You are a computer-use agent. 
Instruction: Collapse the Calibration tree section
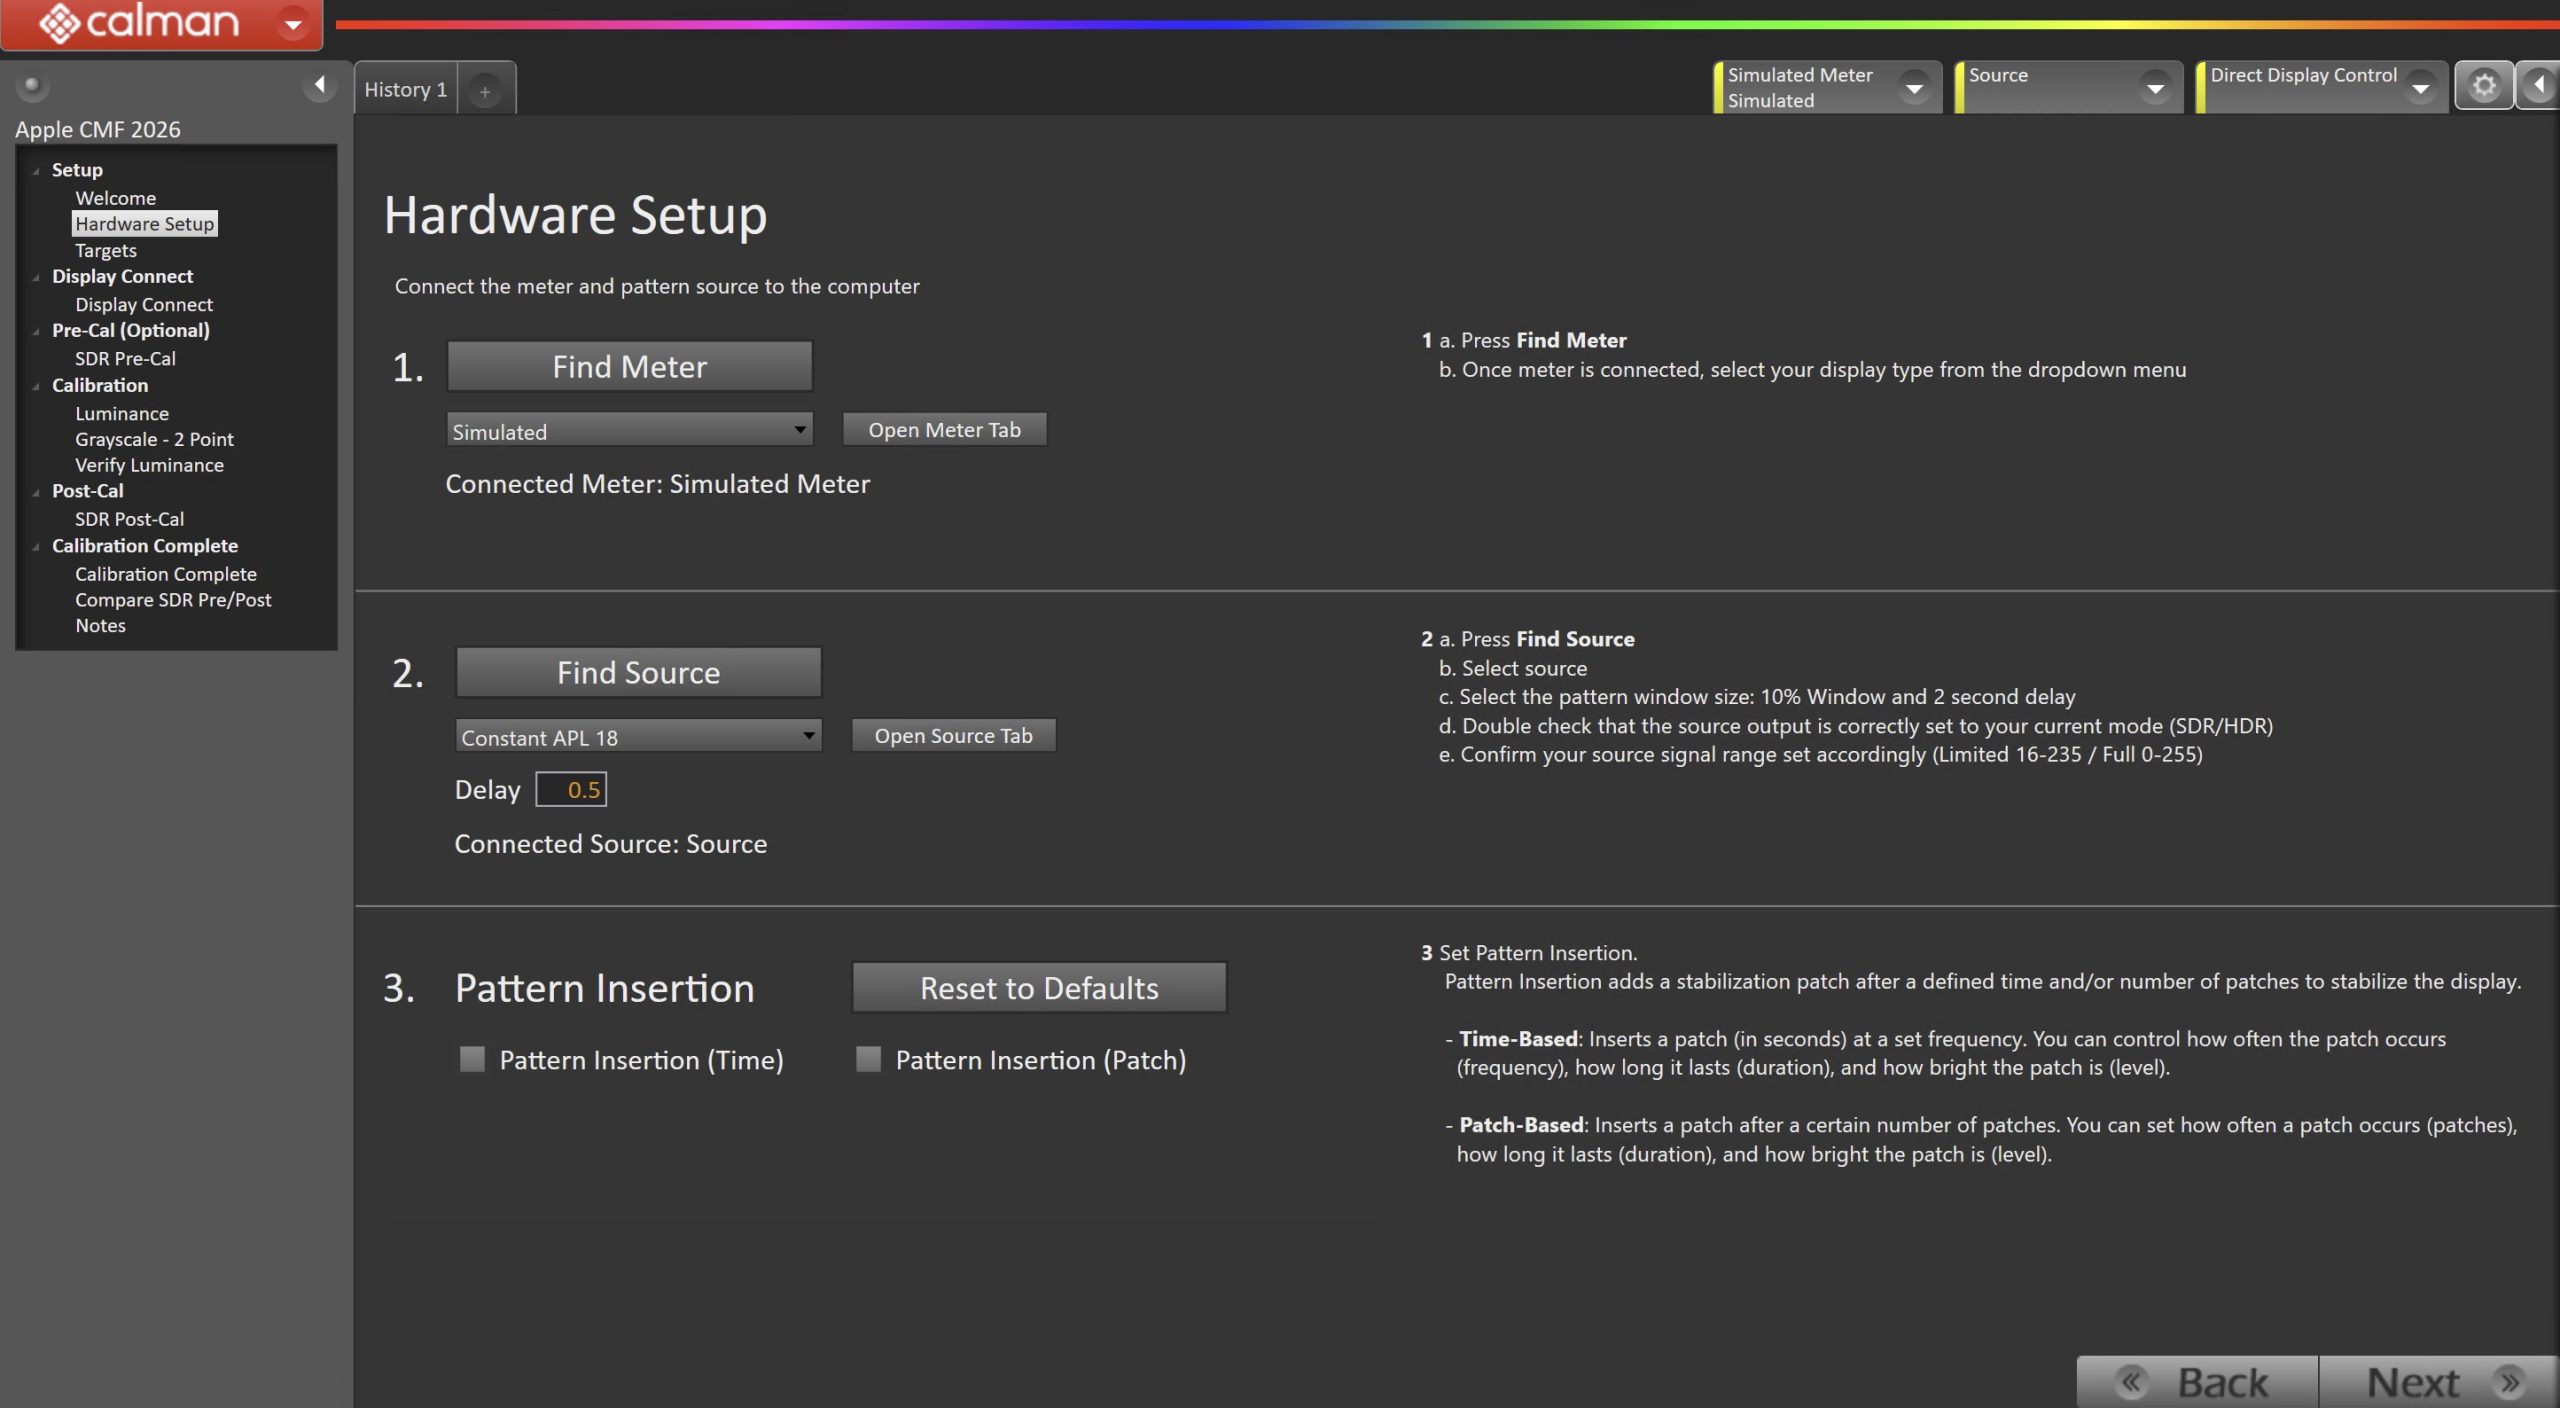[x=36, y=386]
